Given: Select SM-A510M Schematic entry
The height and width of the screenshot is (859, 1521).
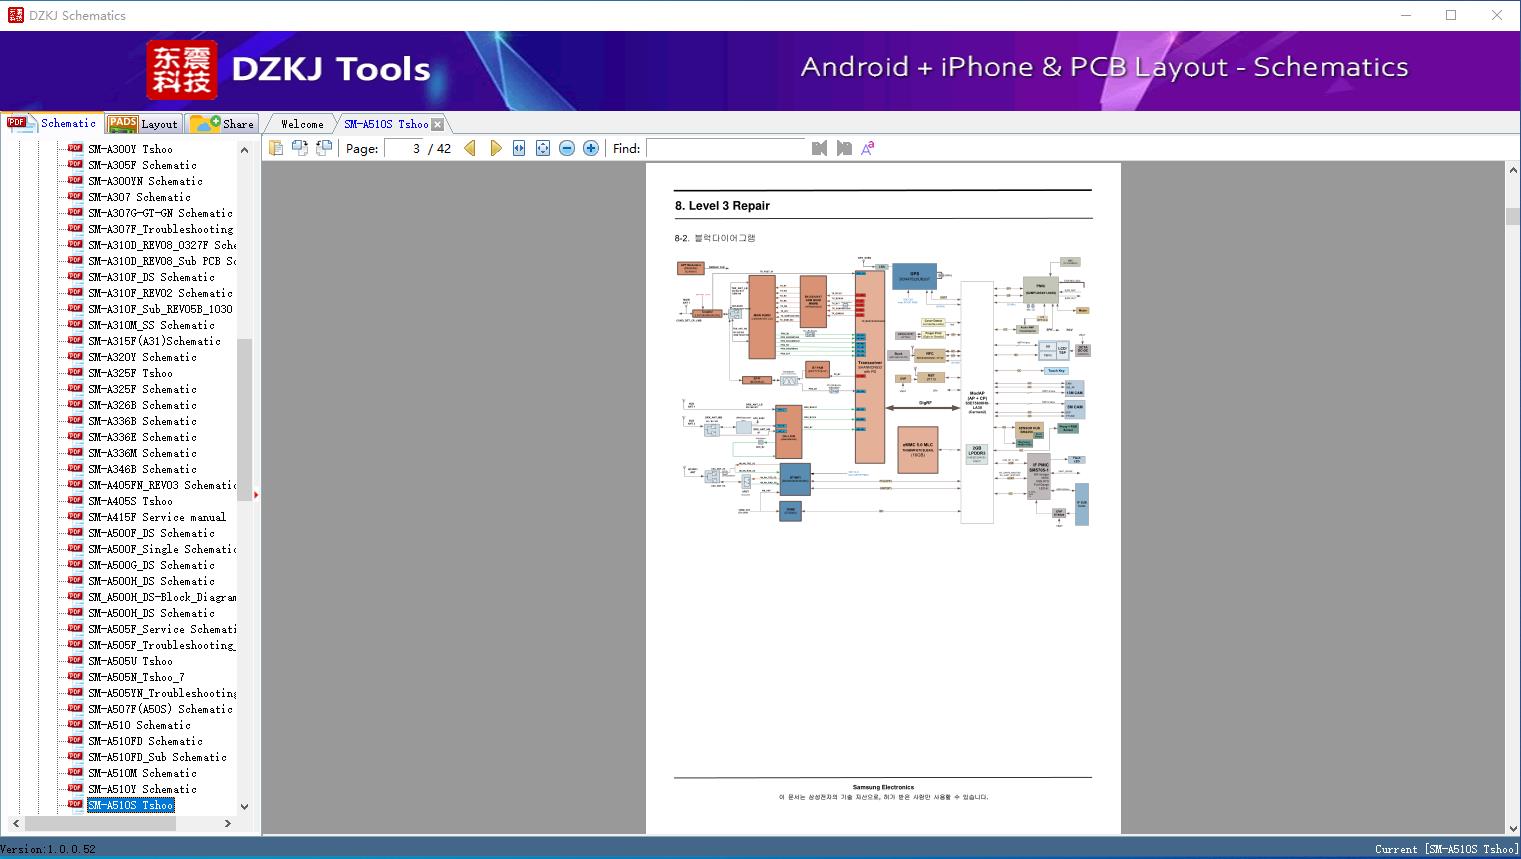Looking at the screenshot, I should [142, 773].
